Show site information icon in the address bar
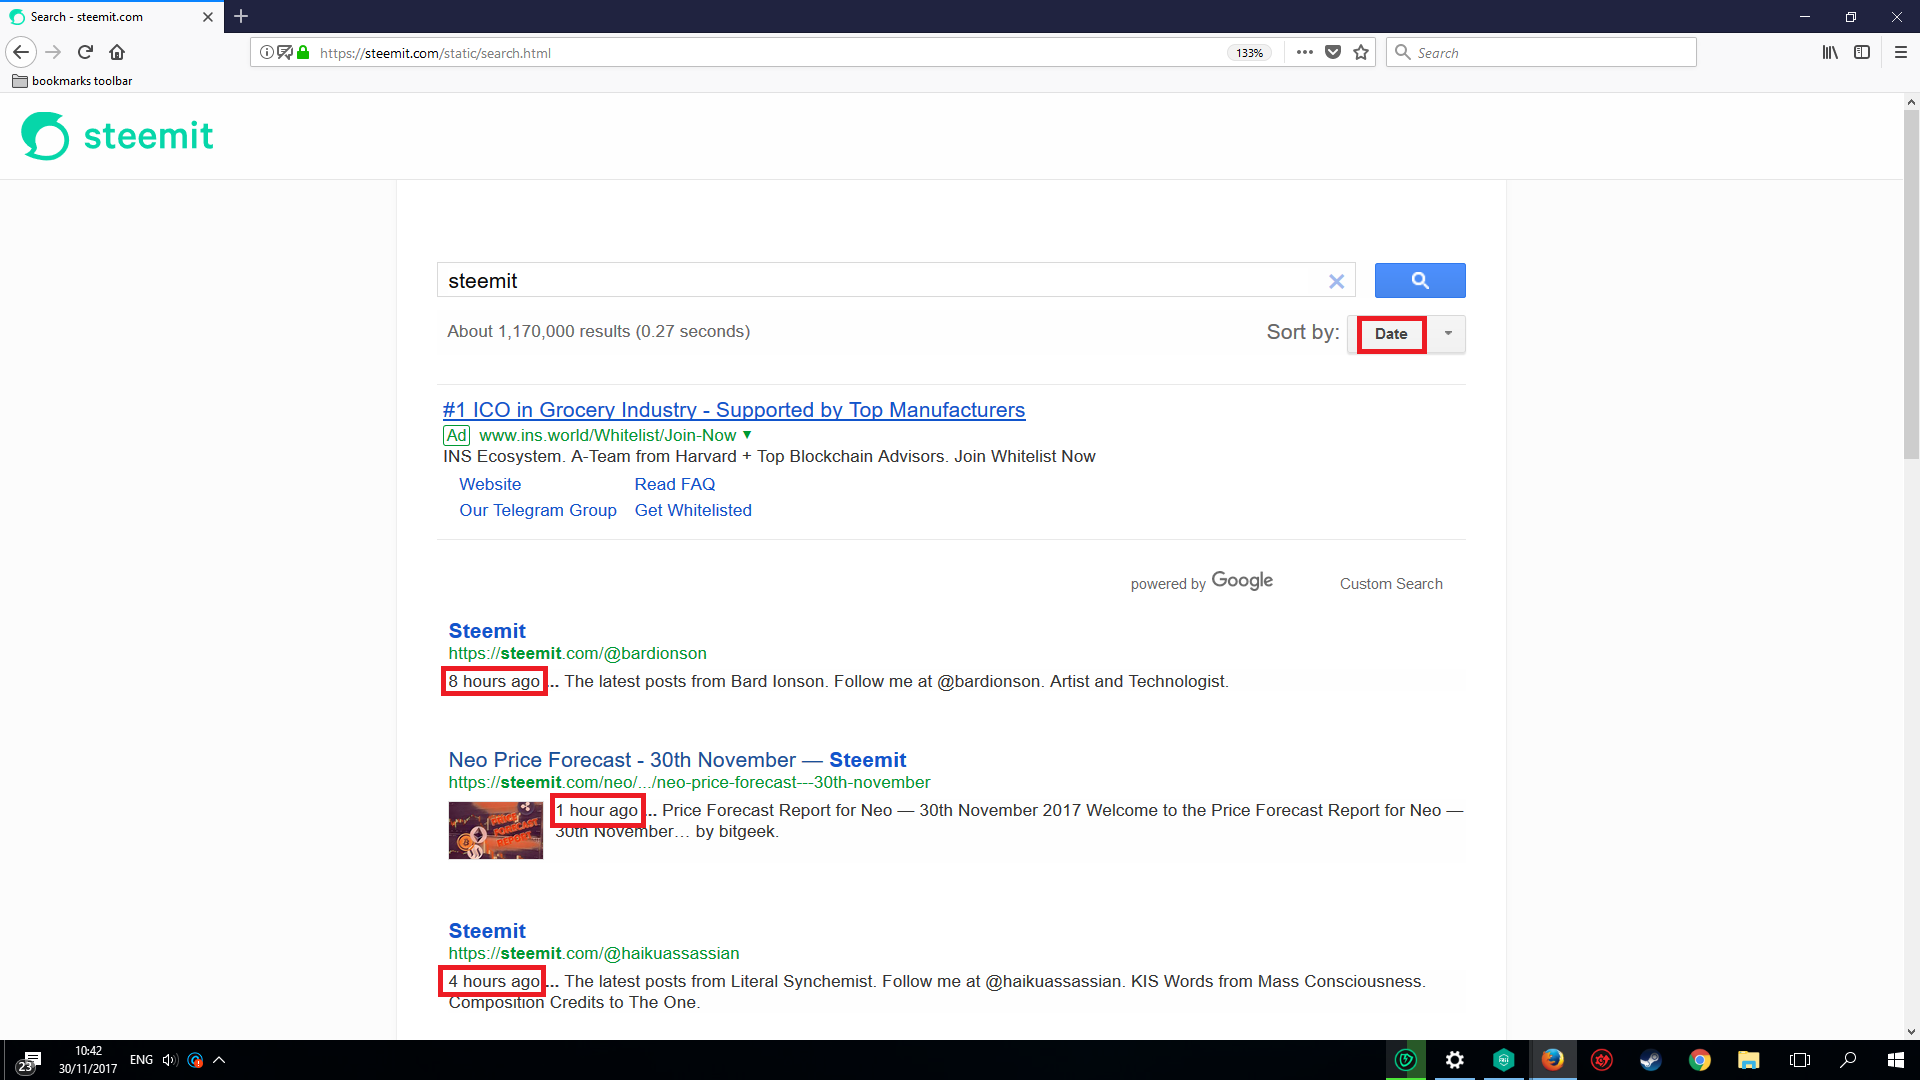The width and height of the screenshot is (1920, 1080). coord(266,52)
